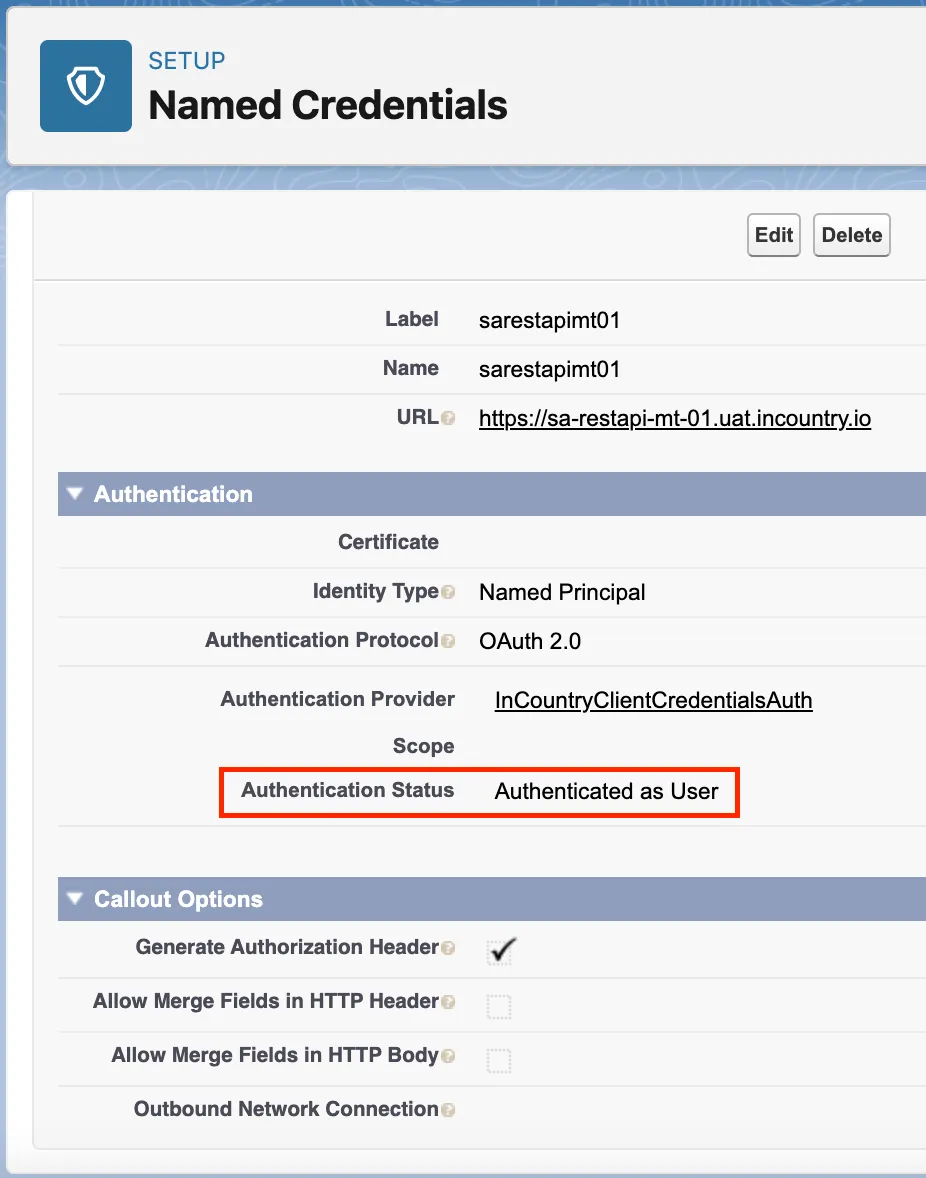926x1178 pixels.
Task: Open help for Allow Merge Fields in HTTP Header
Action: (x=448, y=1002)
